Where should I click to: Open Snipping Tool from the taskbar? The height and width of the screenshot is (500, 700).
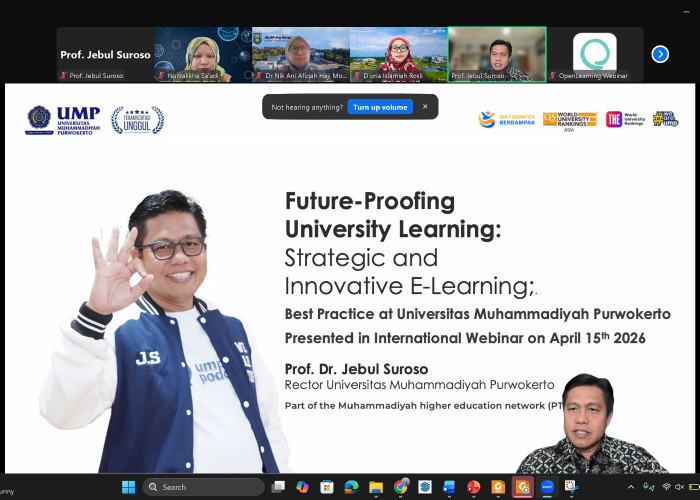(x=571, y=487)
